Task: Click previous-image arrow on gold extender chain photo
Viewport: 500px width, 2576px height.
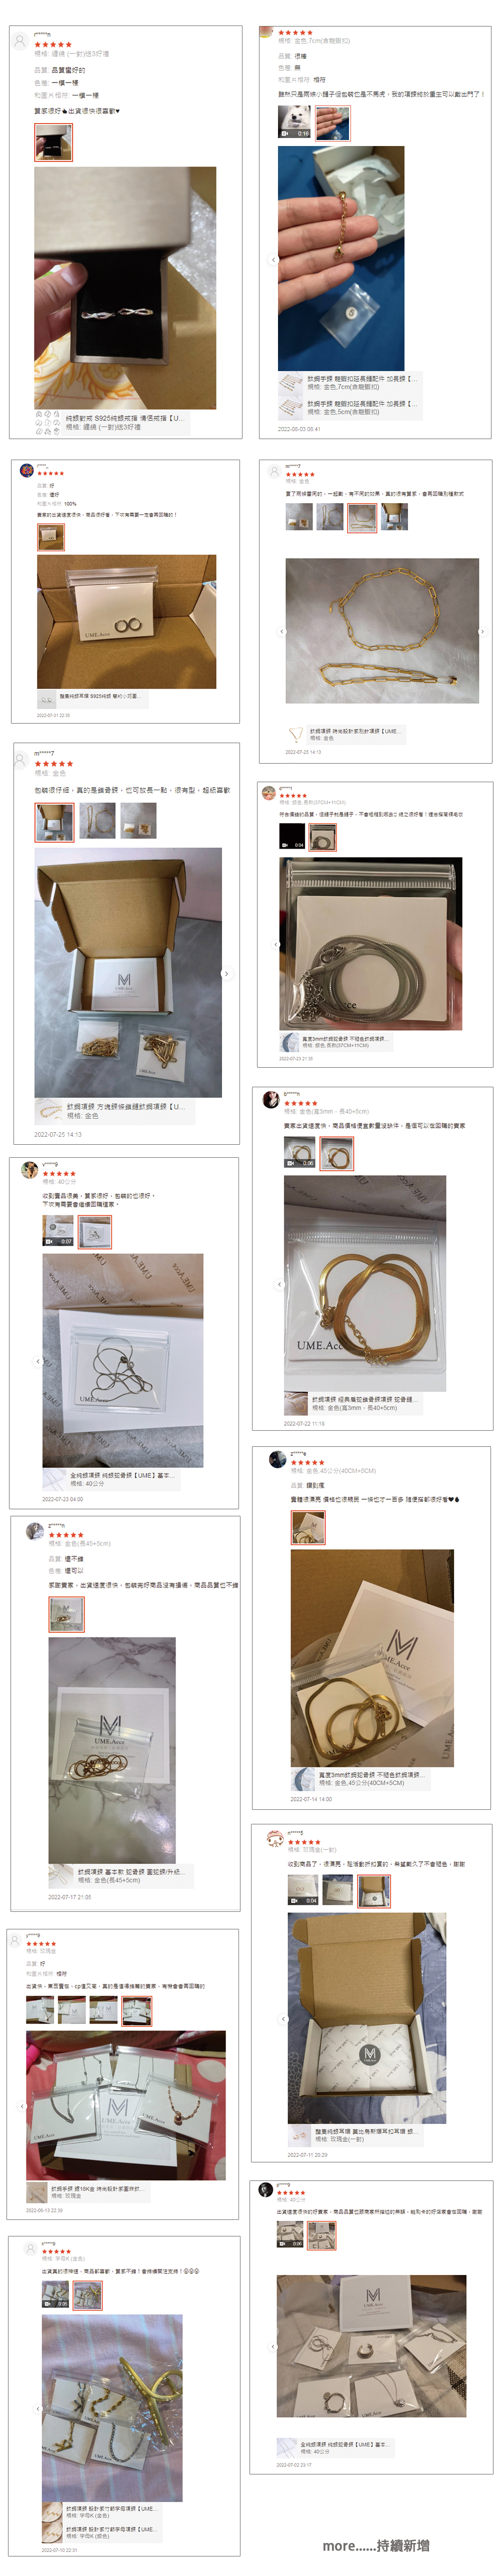Action: pos(274,260)
